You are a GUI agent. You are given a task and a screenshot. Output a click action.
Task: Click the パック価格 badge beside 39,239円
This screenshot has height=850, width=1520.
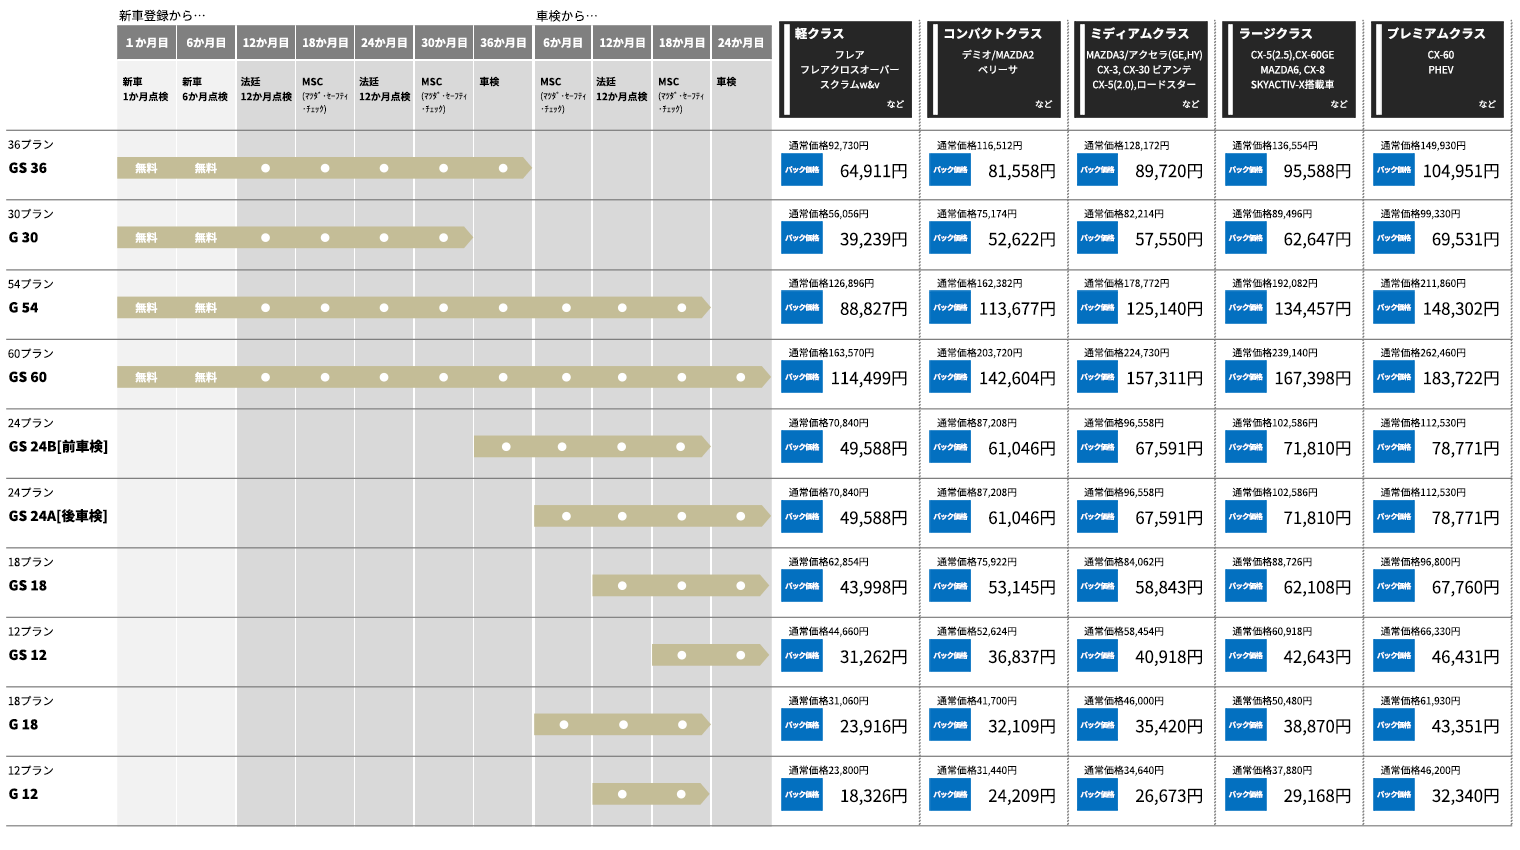point(802,238)
